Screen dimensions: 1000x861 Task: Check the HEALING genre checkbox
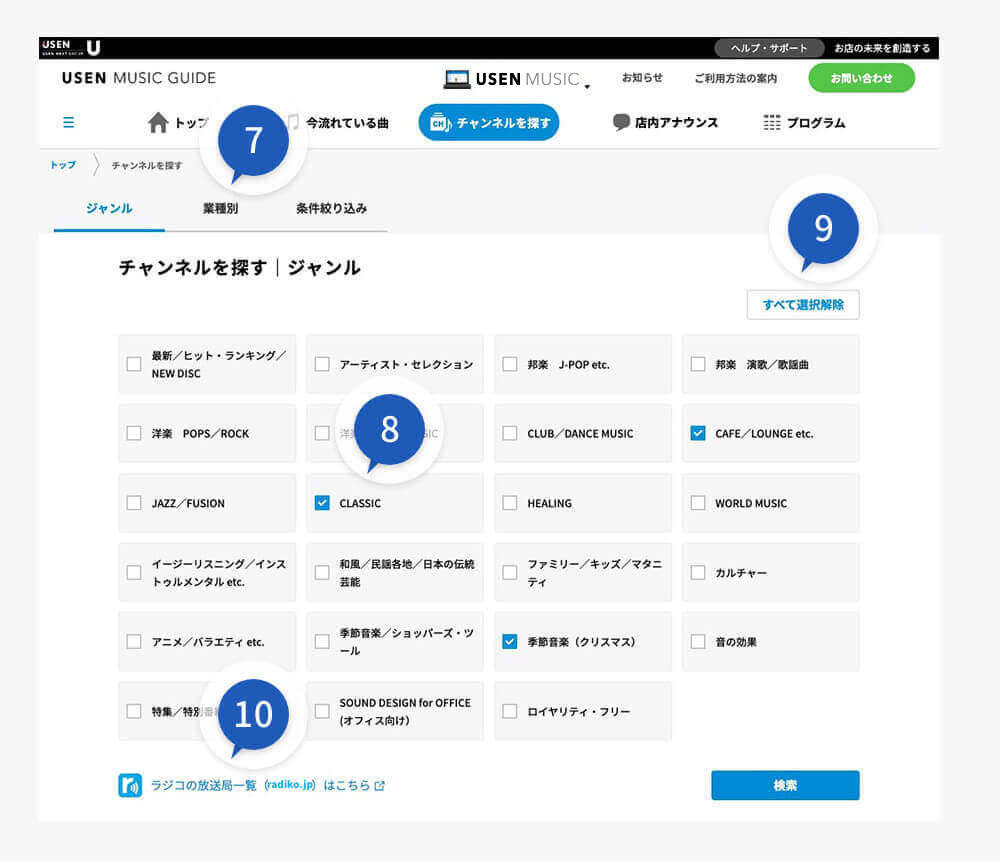pos(510,503)
